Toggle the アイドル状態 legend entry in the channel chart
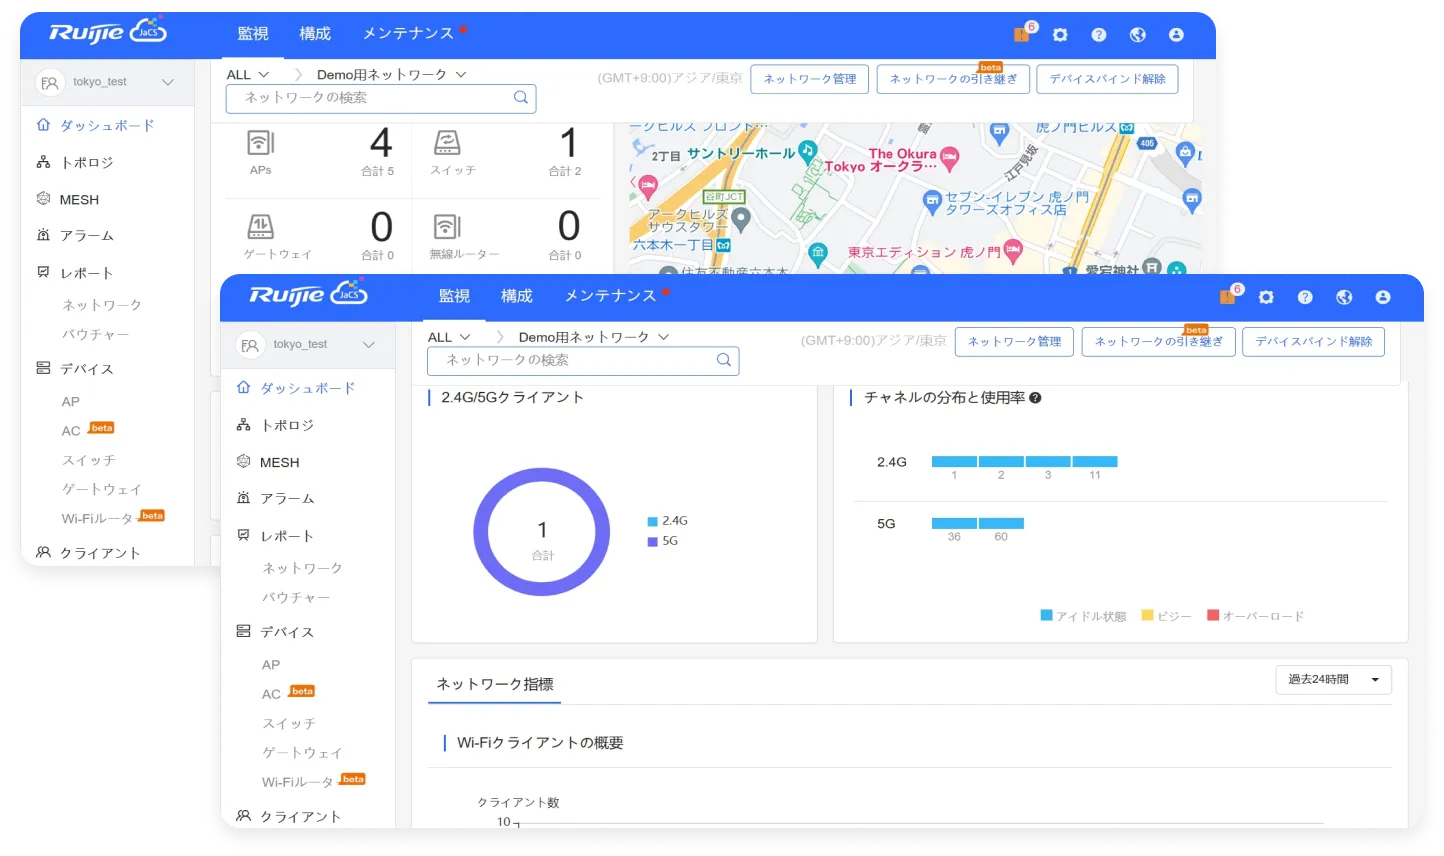This screenshot has width=1444, height=856. click(x=1083, y=616)
